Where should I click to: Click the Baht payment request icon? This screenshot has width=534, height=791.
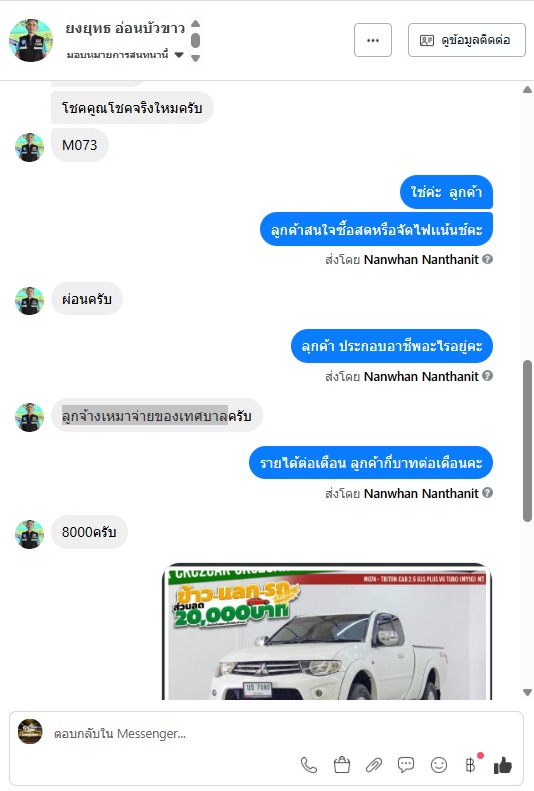tap(470, 765)
